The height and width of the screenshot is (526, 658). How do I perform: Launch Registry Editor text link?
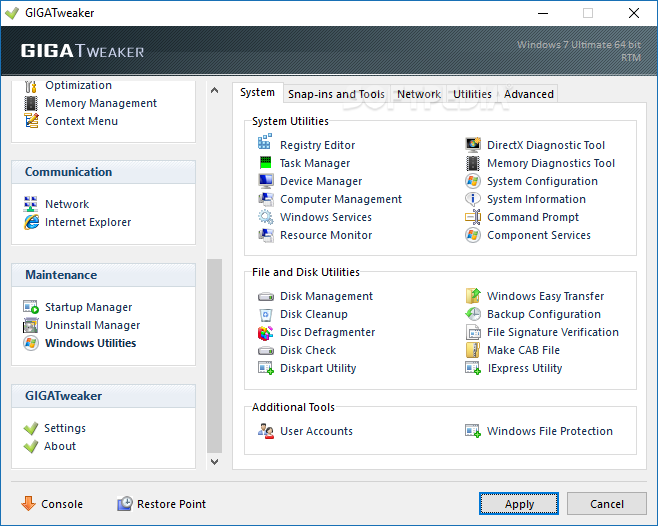click(318, 145)
